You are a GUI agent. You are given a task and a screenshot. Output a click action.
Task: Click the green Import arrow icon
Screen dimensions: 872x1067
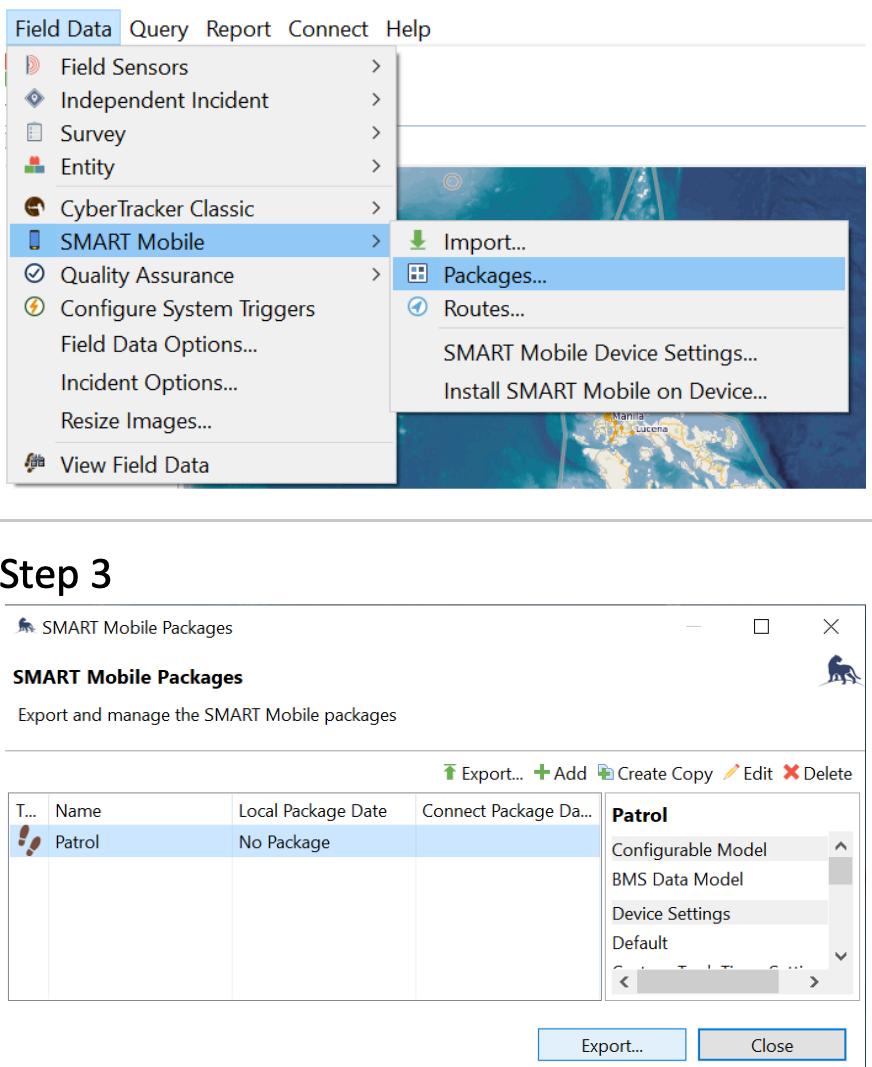click(x=417, y=240)
